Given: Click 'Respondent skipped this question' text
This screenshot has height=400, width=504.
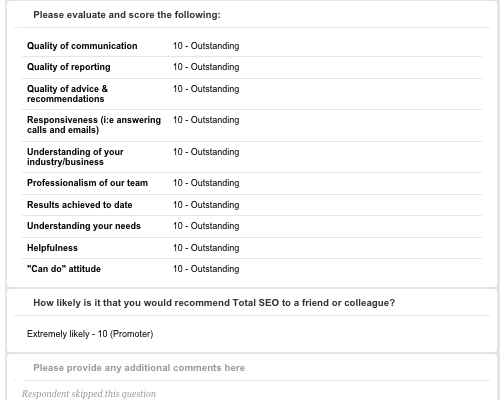Looking at the screenshot, I should point(89,394).
